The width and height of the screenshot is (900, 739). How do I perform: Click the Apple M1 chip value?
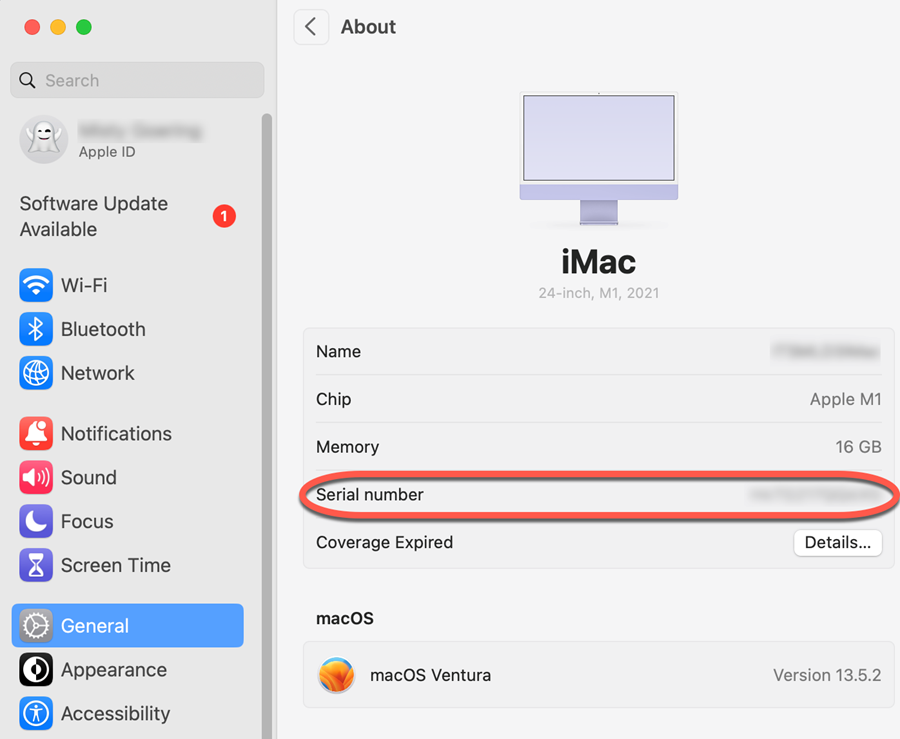[x=845, y=399]
